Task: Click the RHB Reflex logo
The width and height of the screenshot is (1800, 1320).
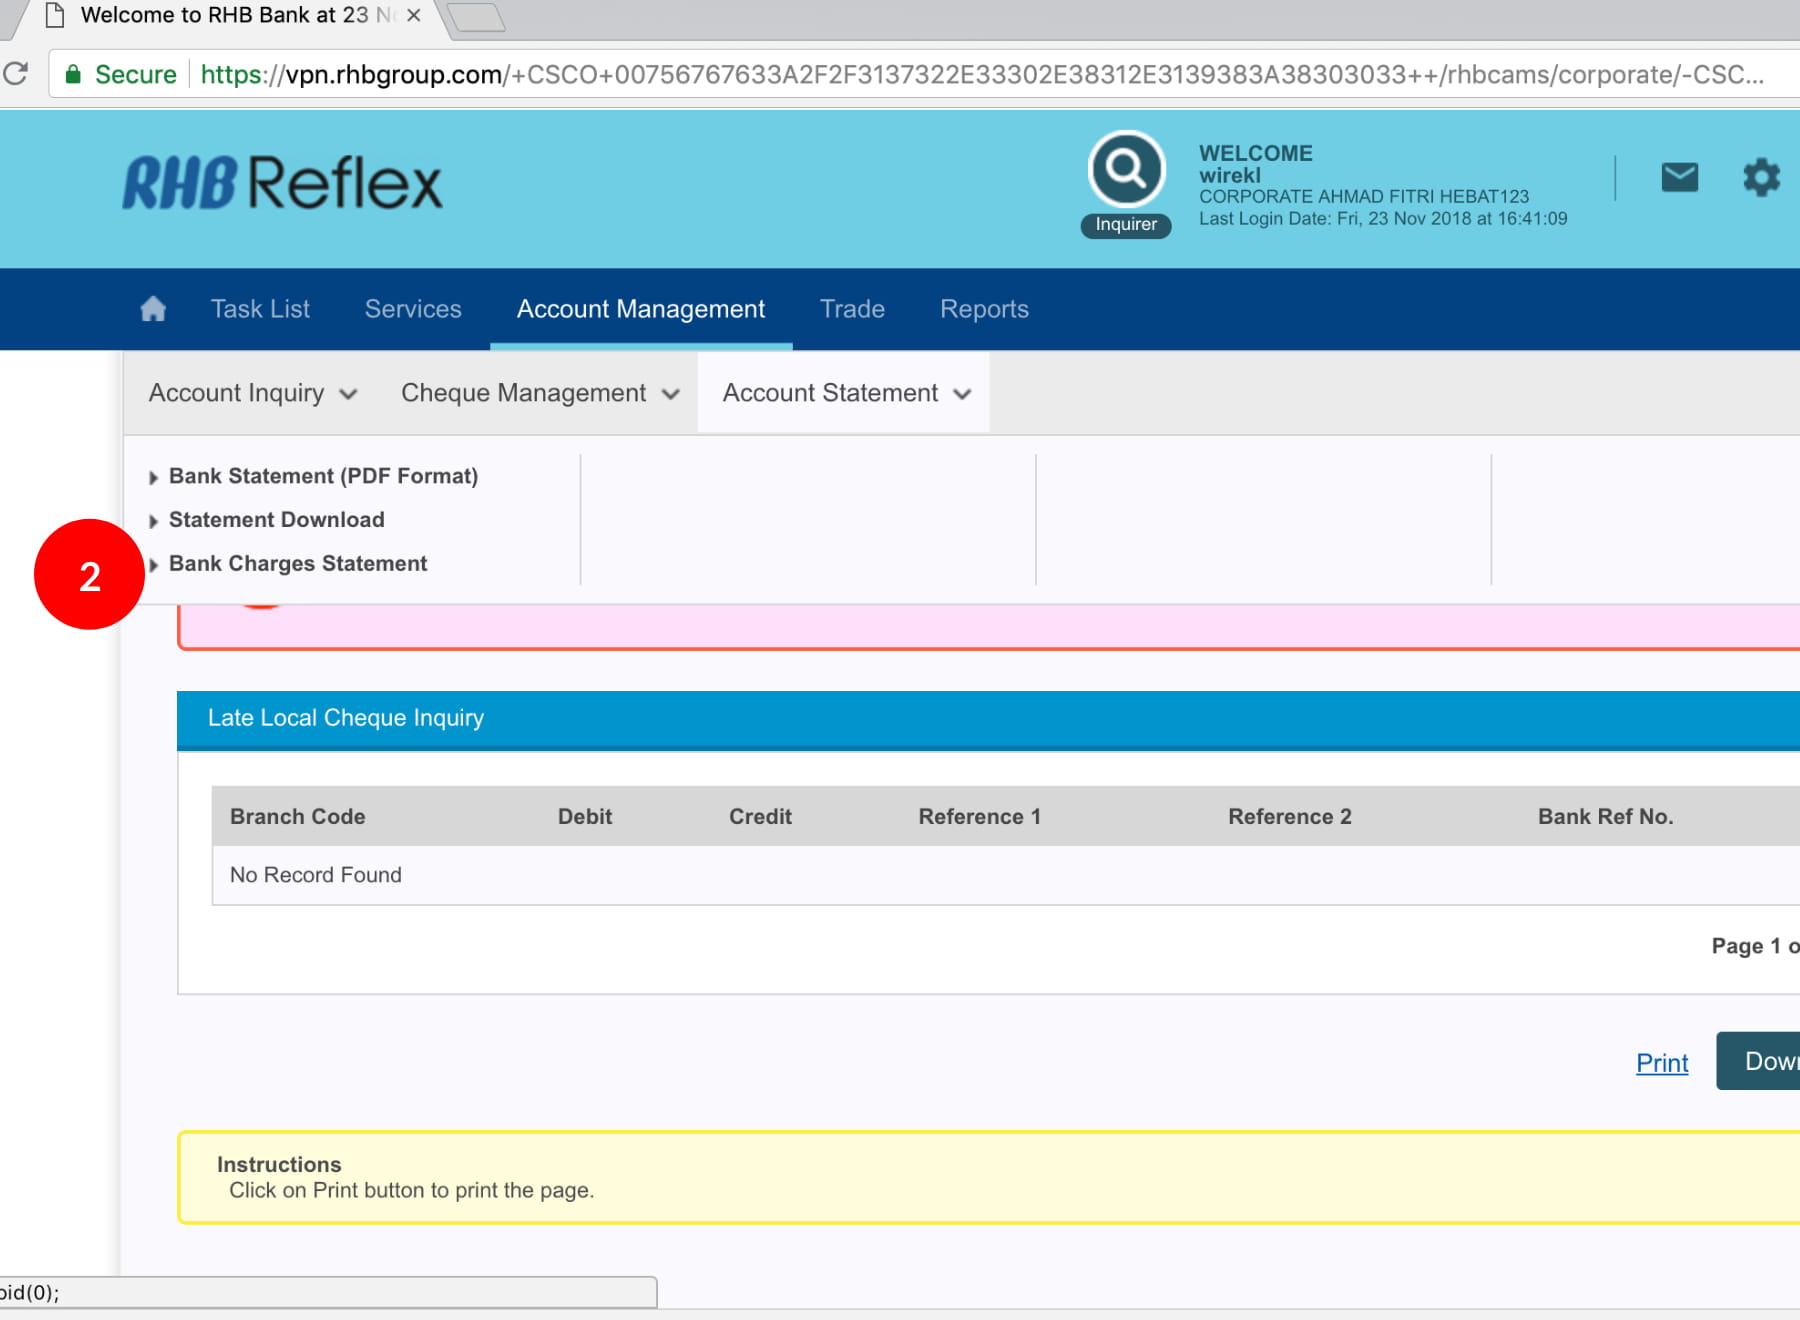Action: 282,183
